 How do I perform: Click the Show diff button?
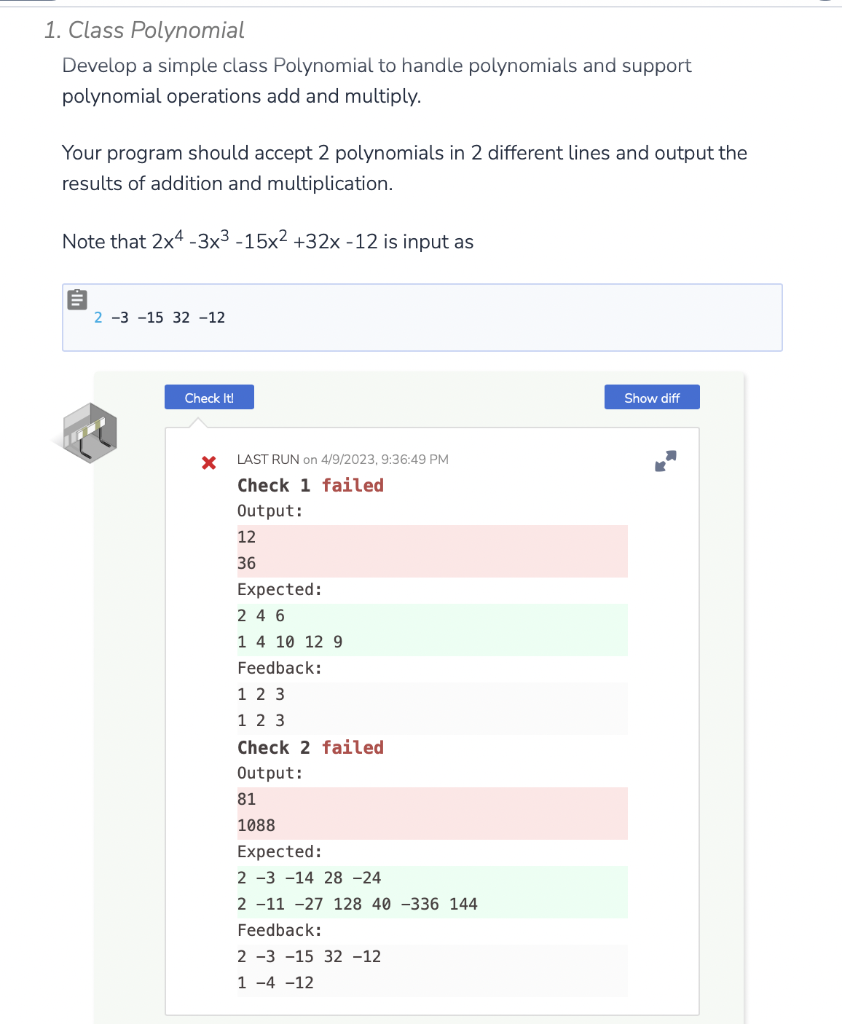point(651,397)
